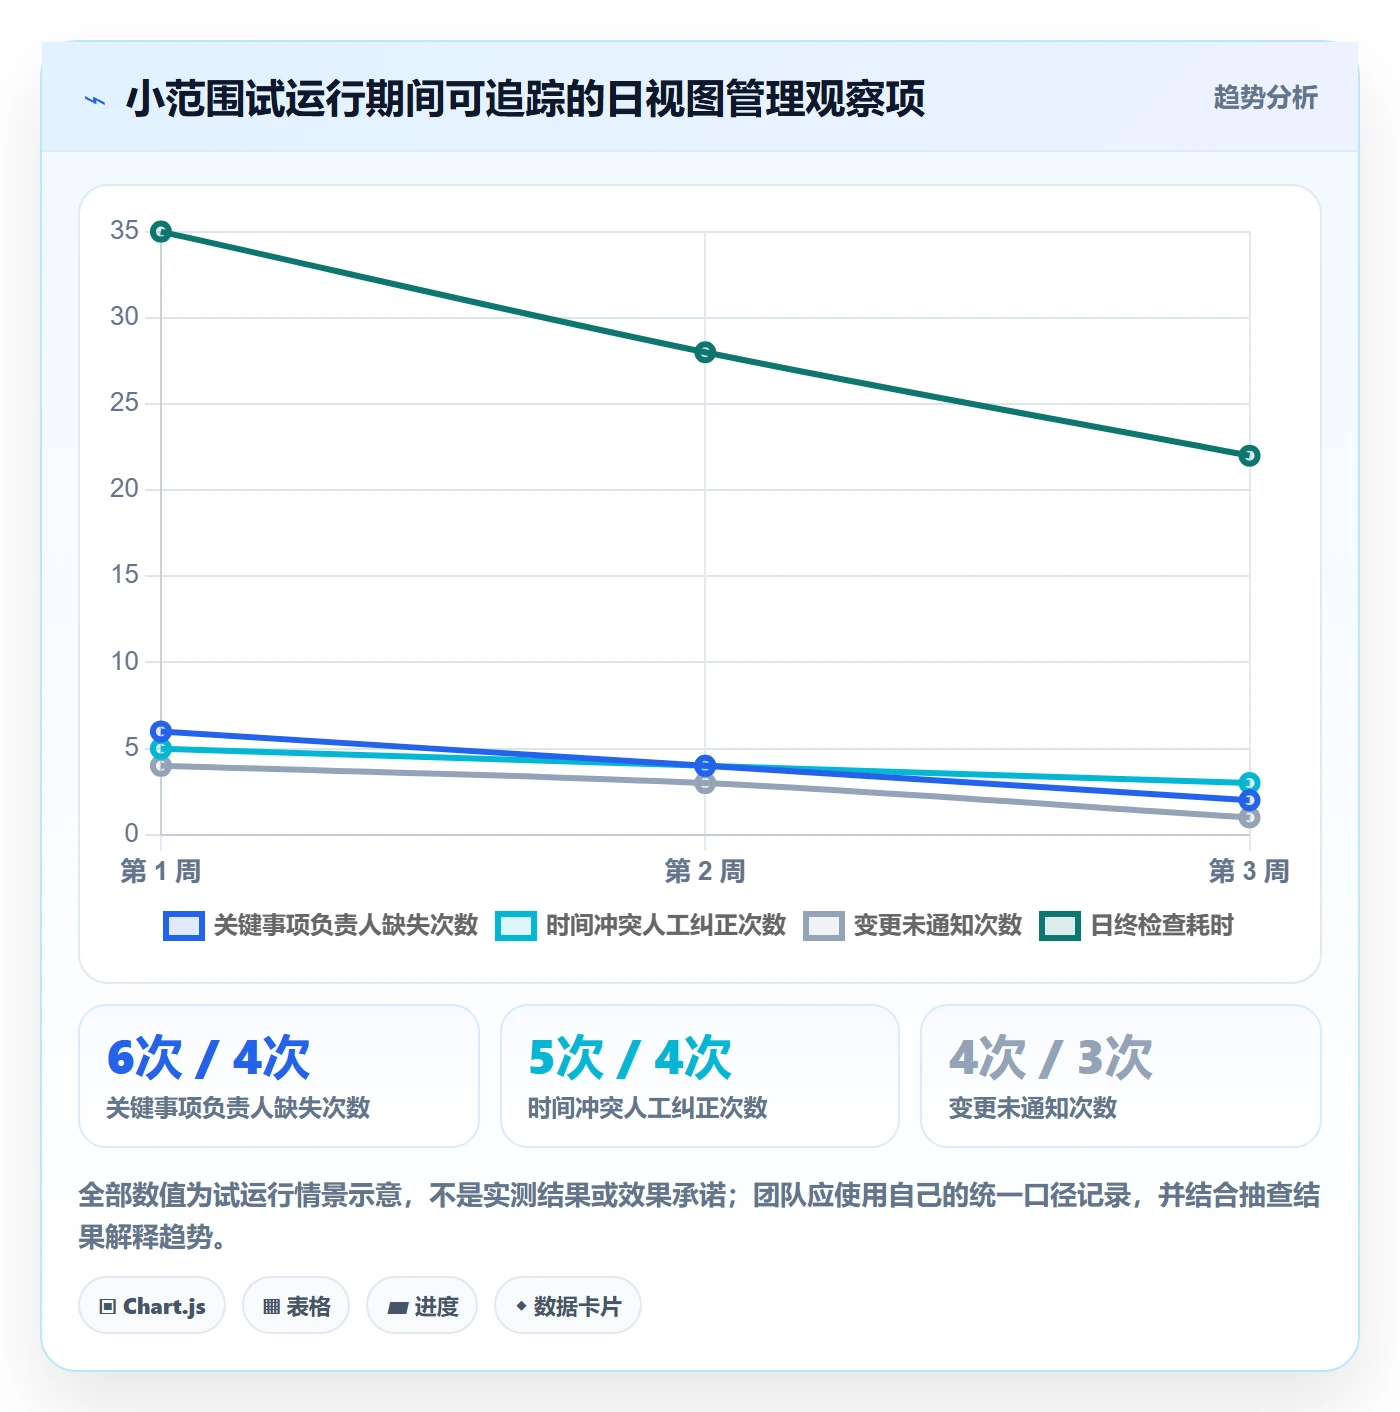Image resolution: width=1400 pixels, height=1412 pixels.
Task: Select the 数据卡片 tag
Action: (568, 1306)
